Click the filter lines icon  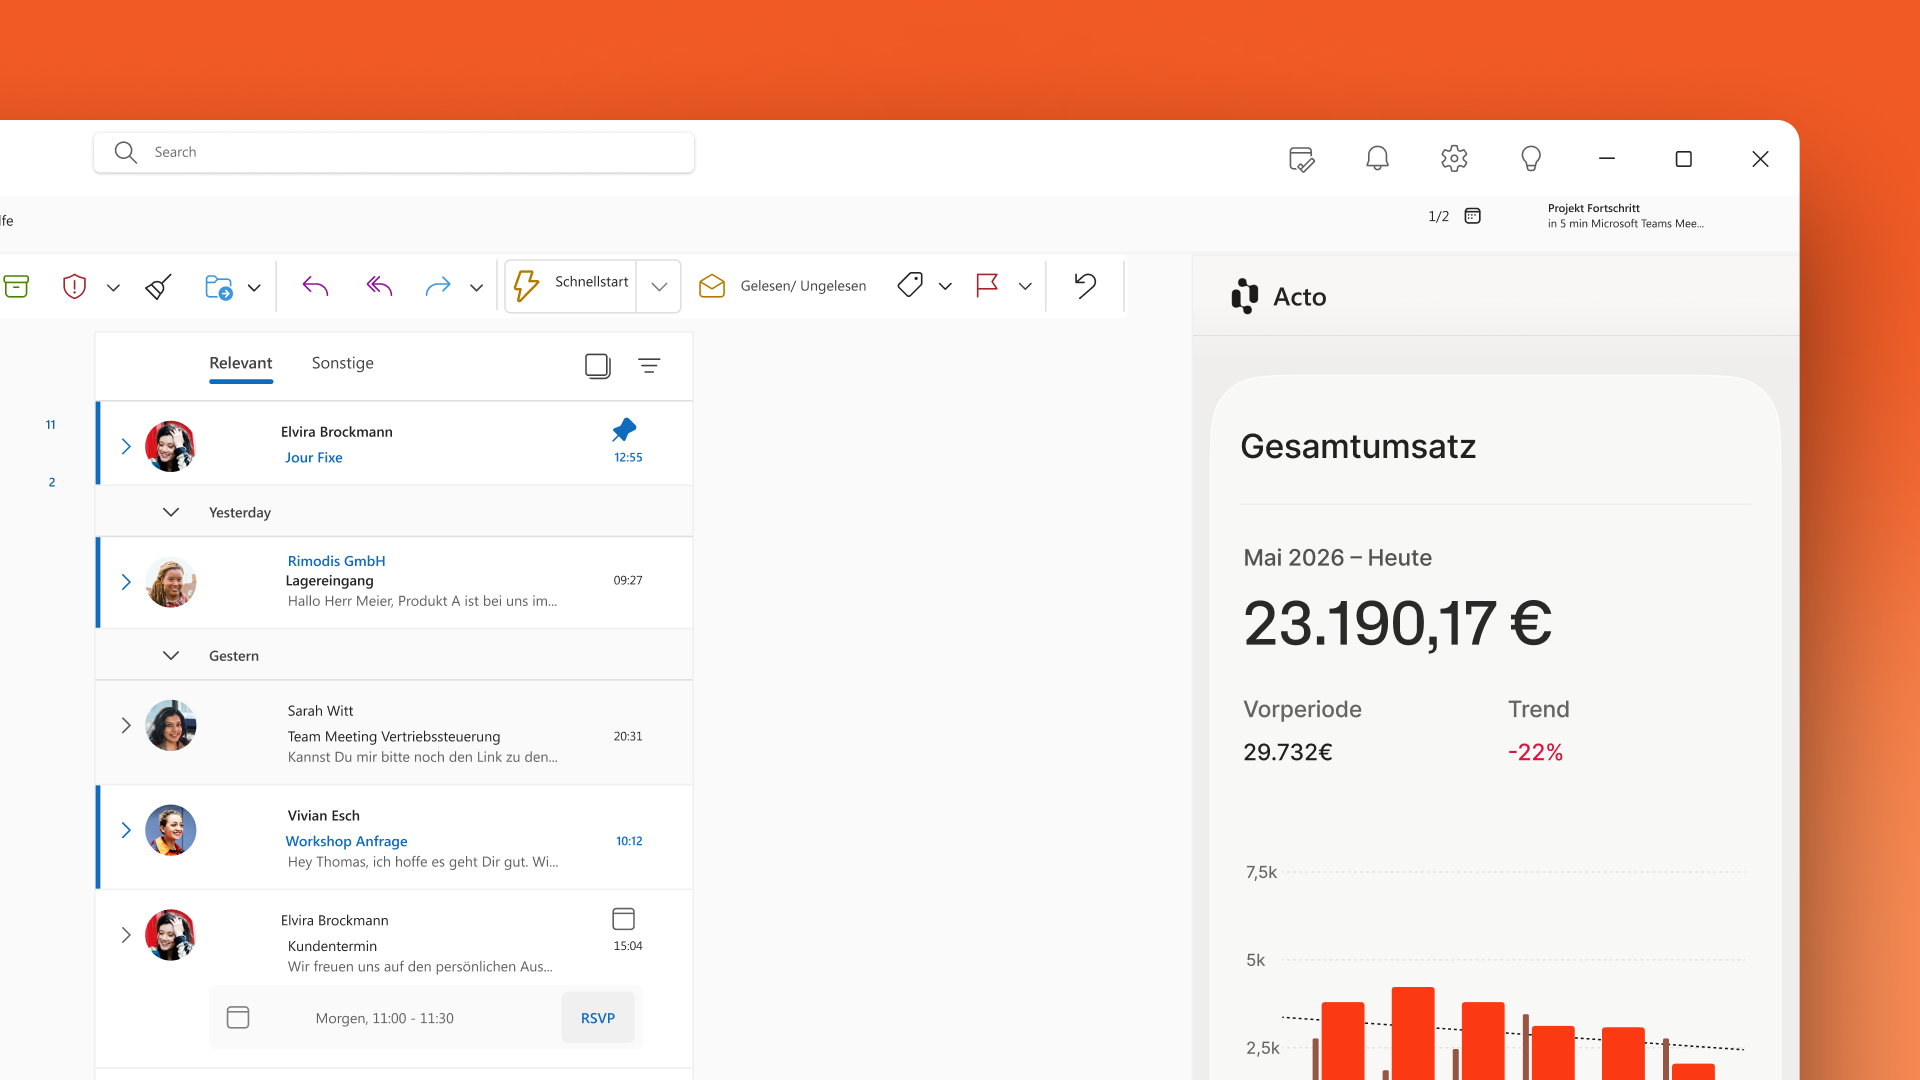coord(649,366)
